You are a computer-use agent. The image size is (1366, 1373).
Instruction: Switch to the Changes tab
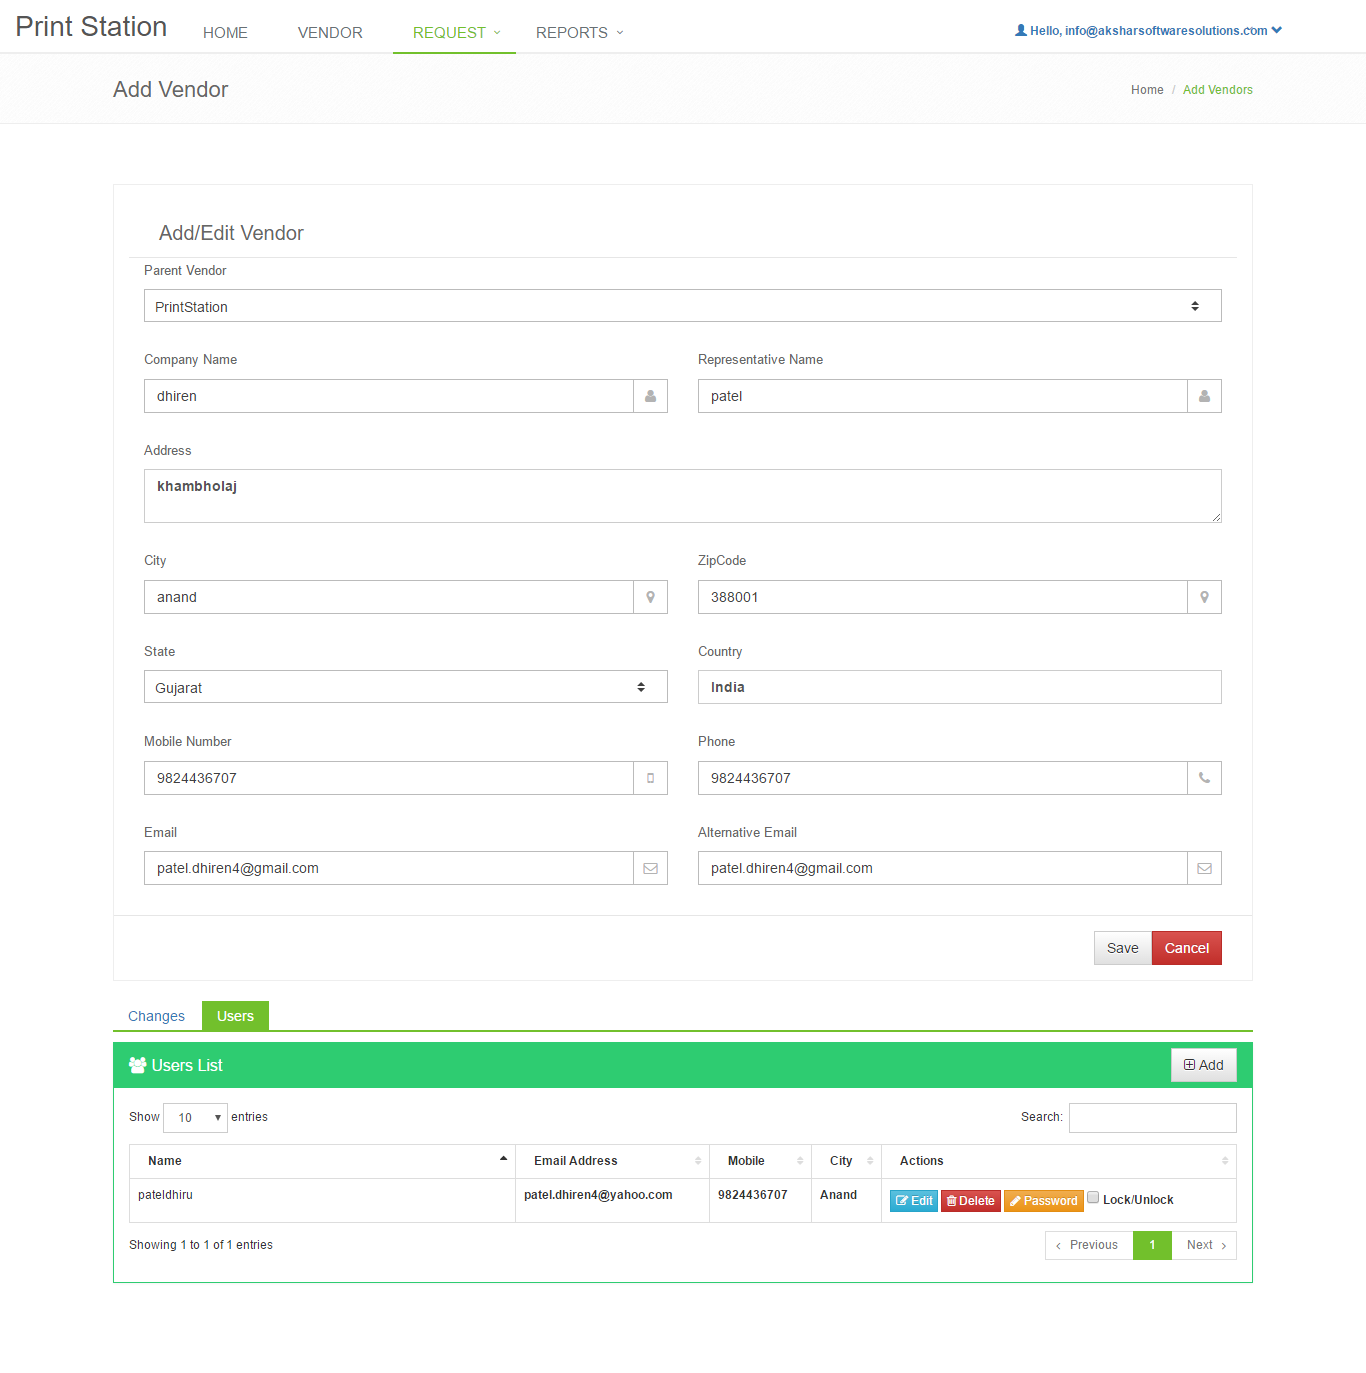click(x=156, y=1016)
